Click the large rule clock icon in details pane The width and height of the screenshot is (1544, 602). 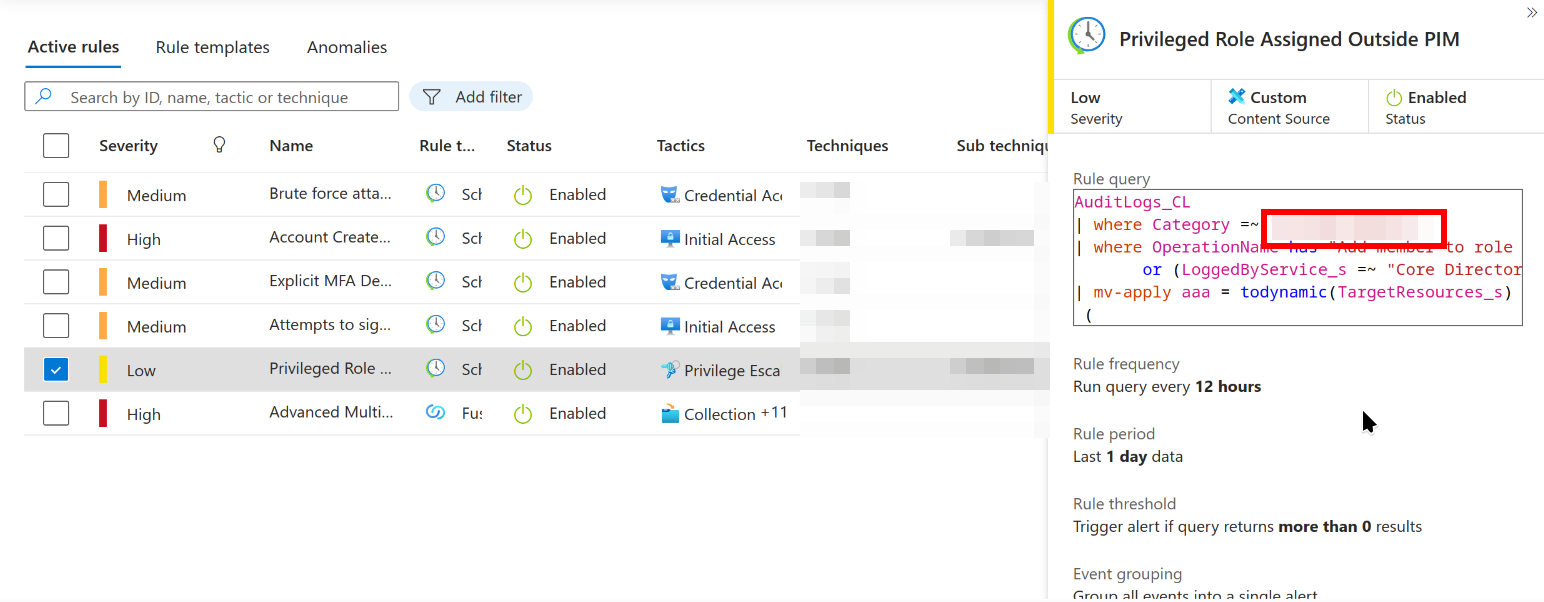click(1087, 36)
